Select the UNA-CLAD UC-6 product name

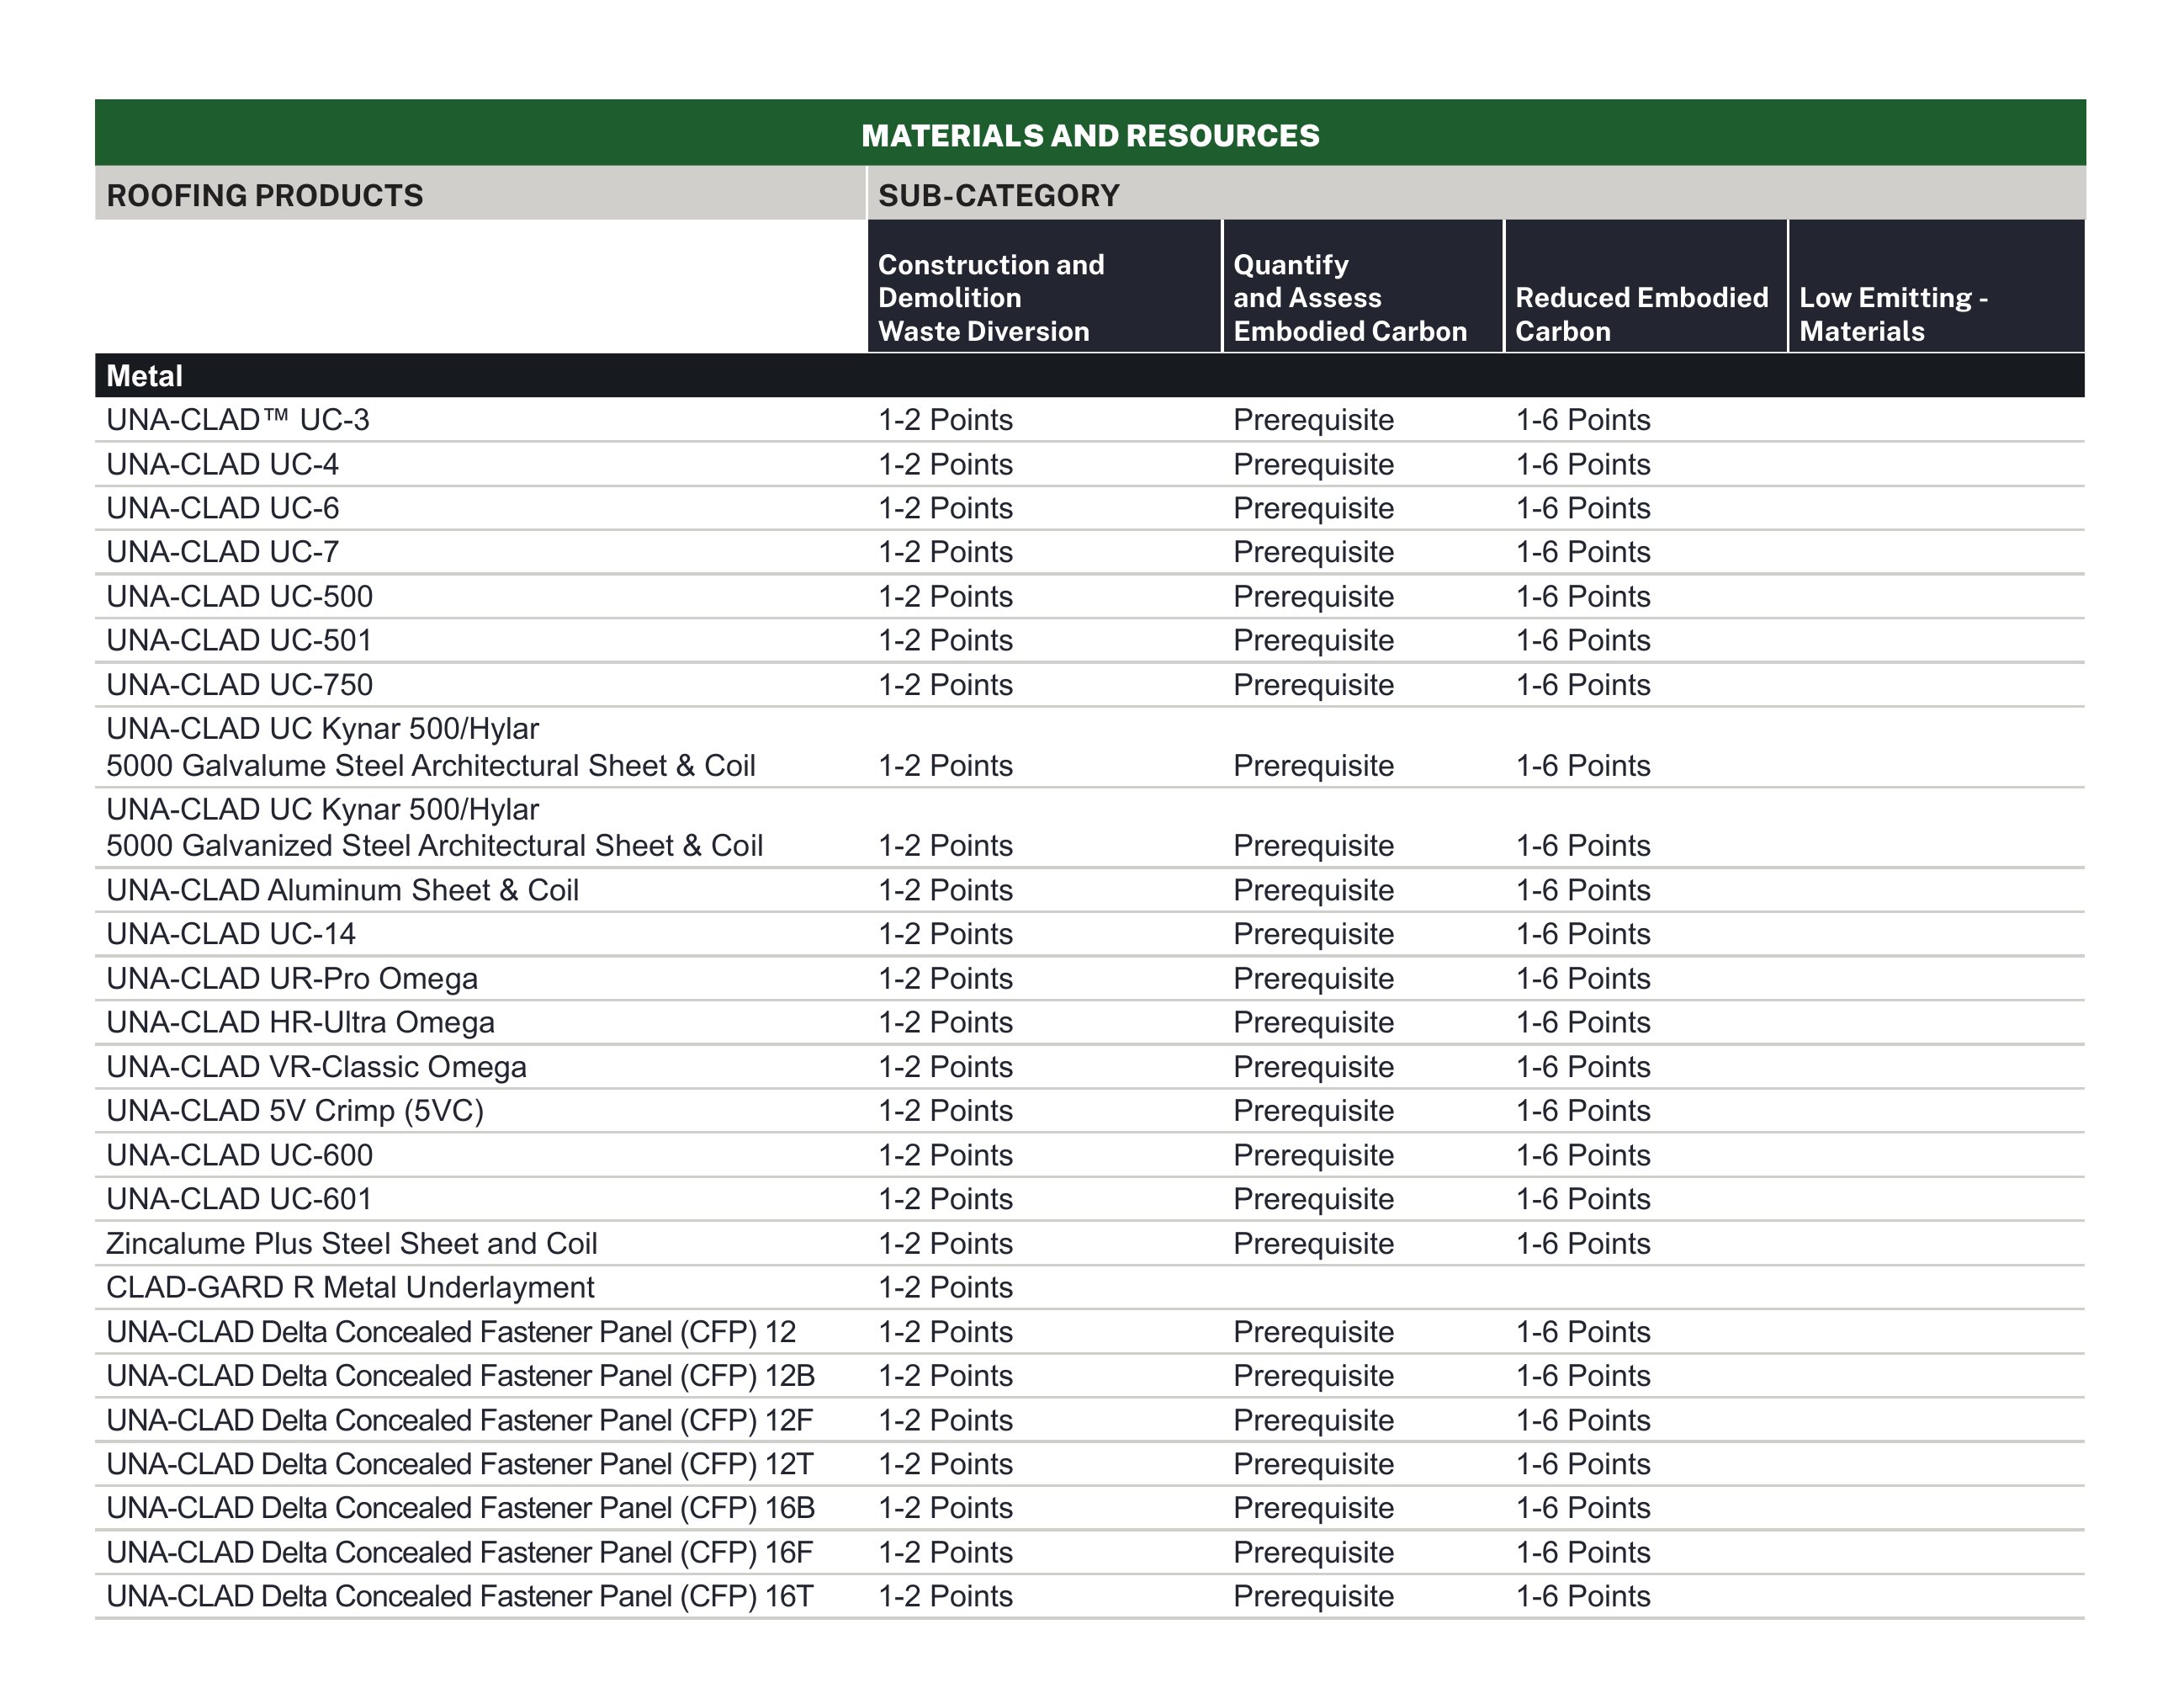[222, 508]
